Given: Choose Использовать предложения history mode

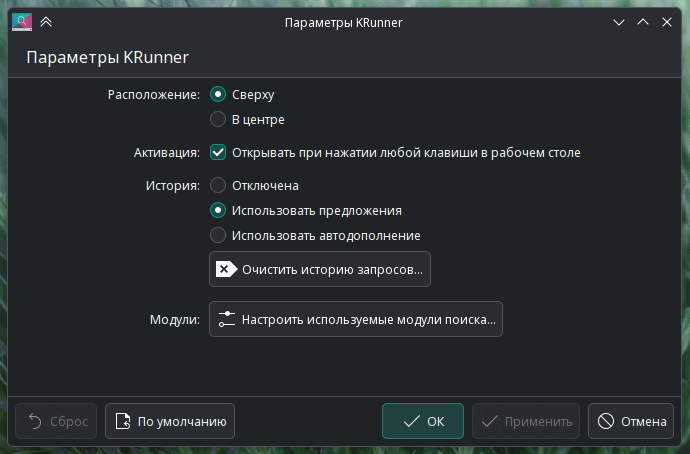Looking at the screenshot, I should click(x=218, y=210).
